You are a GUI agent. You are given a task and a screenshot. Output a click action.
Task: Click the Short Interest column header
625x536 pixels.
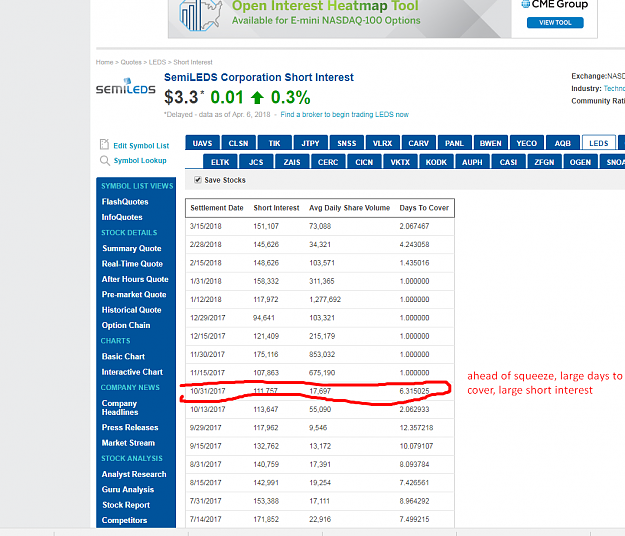[276, 208]
